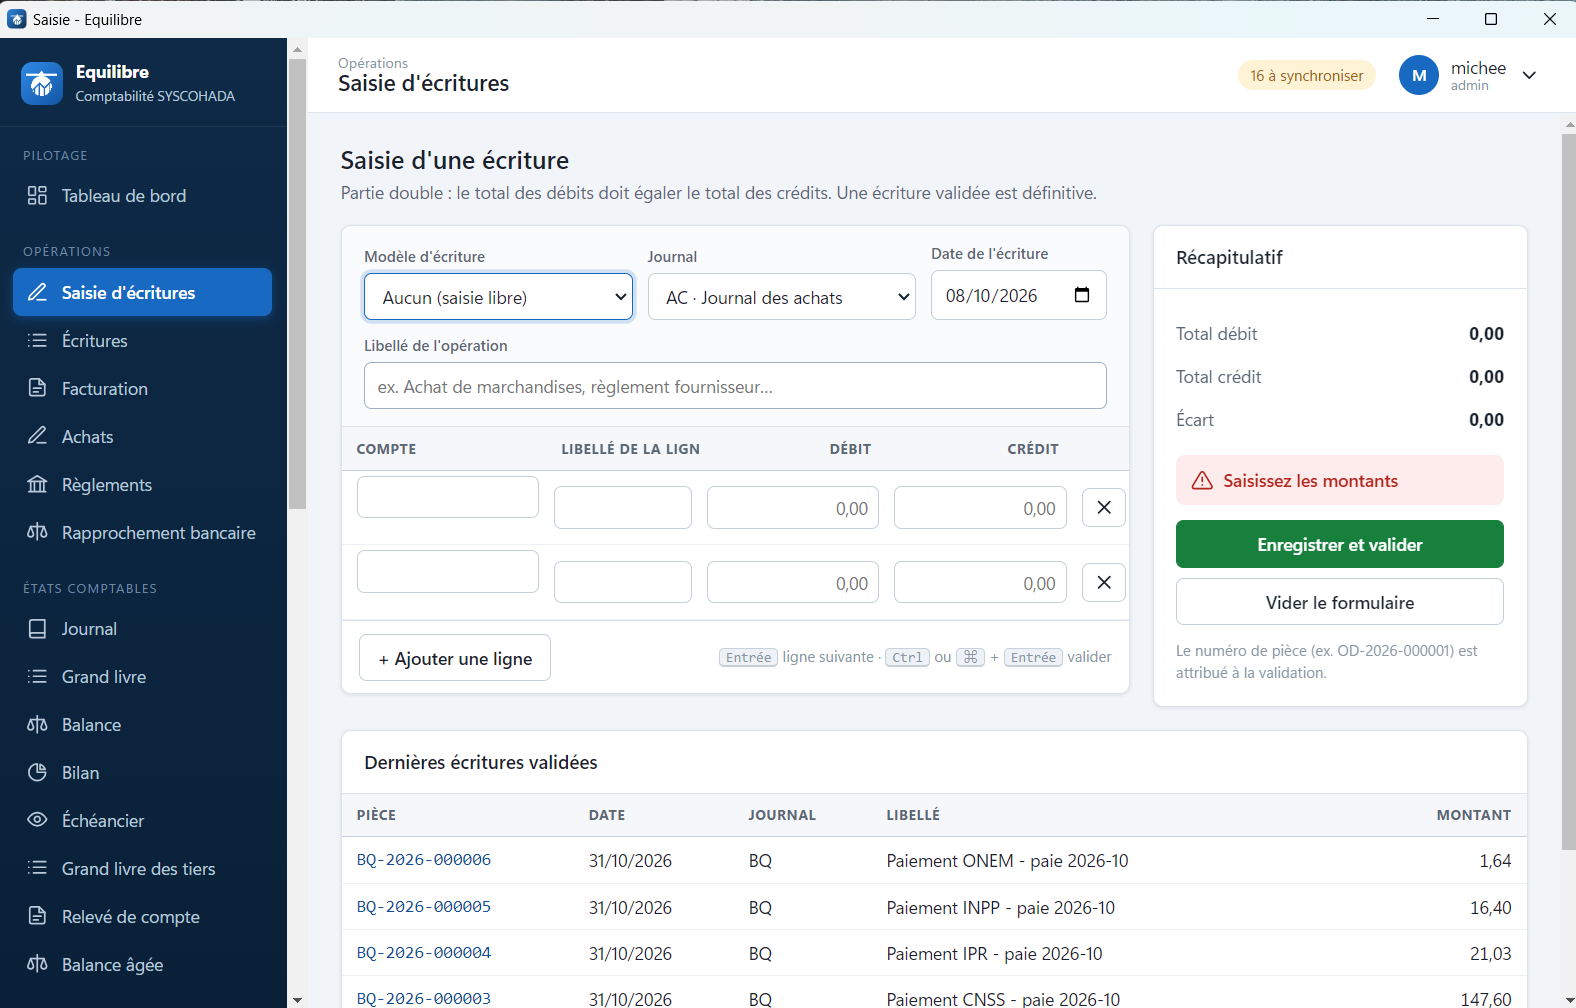This screenshot has width=1576, height=1008.
Task: Click the Journal book icon
Action: point(37,629)
